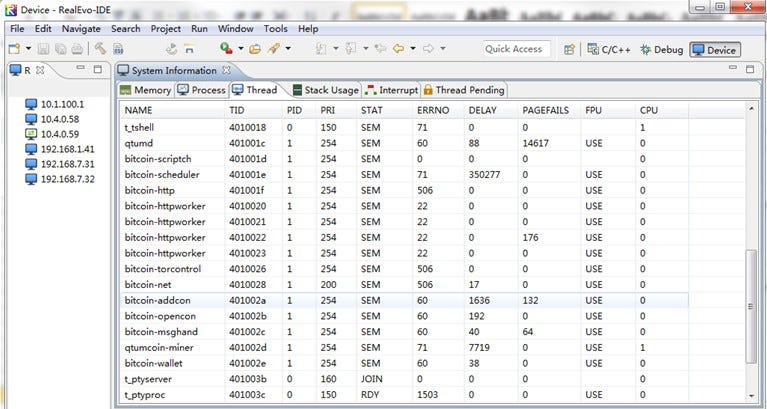Select the qtumcoin-miner thread row
This screenshot has height=409, width=767.
[404, 347]
